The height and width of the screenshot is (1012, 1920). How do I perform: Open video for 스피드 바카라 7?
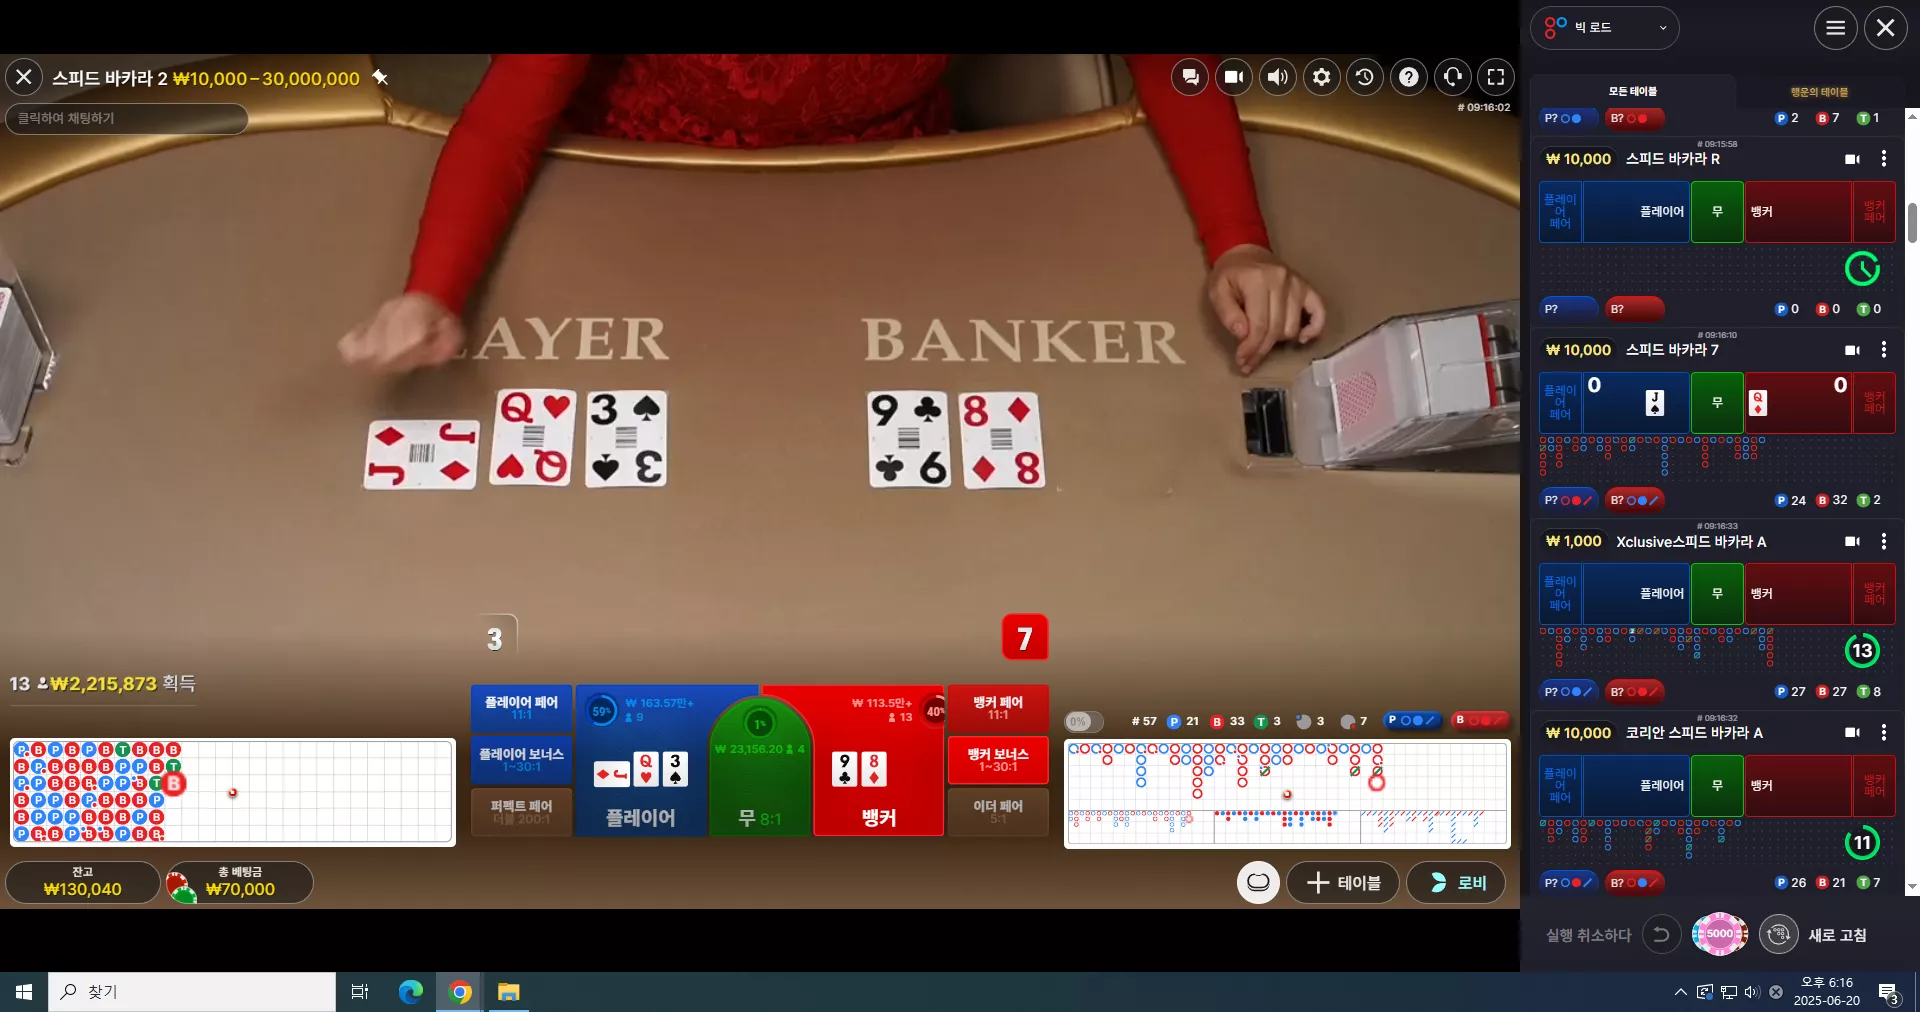click(x=1852, y=350)
